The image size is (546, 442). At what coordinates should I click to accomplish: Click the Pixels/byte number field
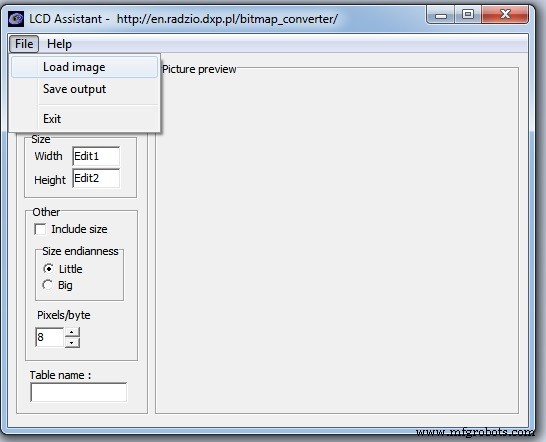[50, 337]
